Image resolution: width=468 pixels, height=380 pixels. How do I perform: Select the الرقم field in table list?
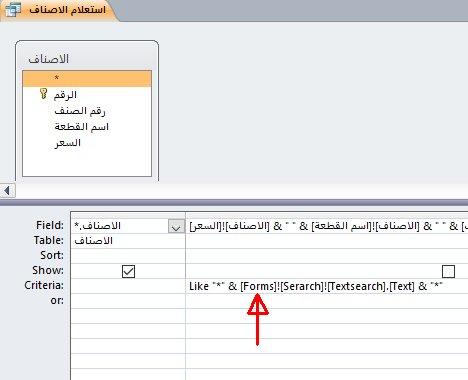click(87, 95)
